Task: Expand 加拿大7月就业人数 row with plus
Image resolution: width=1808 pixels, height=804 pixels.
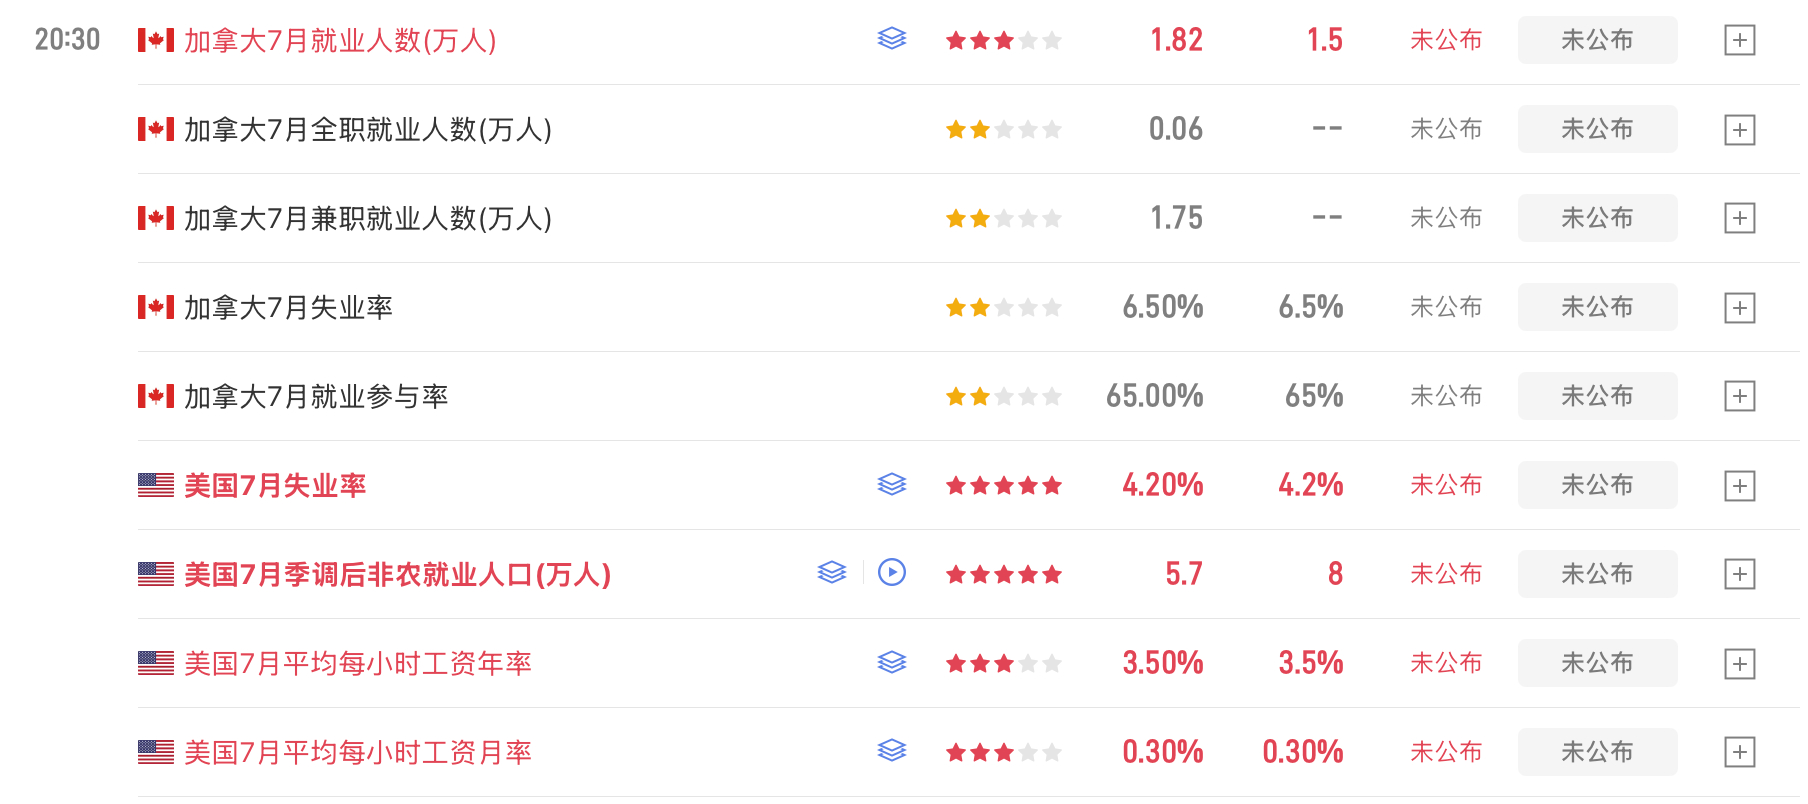Action: coord(1740,40)
